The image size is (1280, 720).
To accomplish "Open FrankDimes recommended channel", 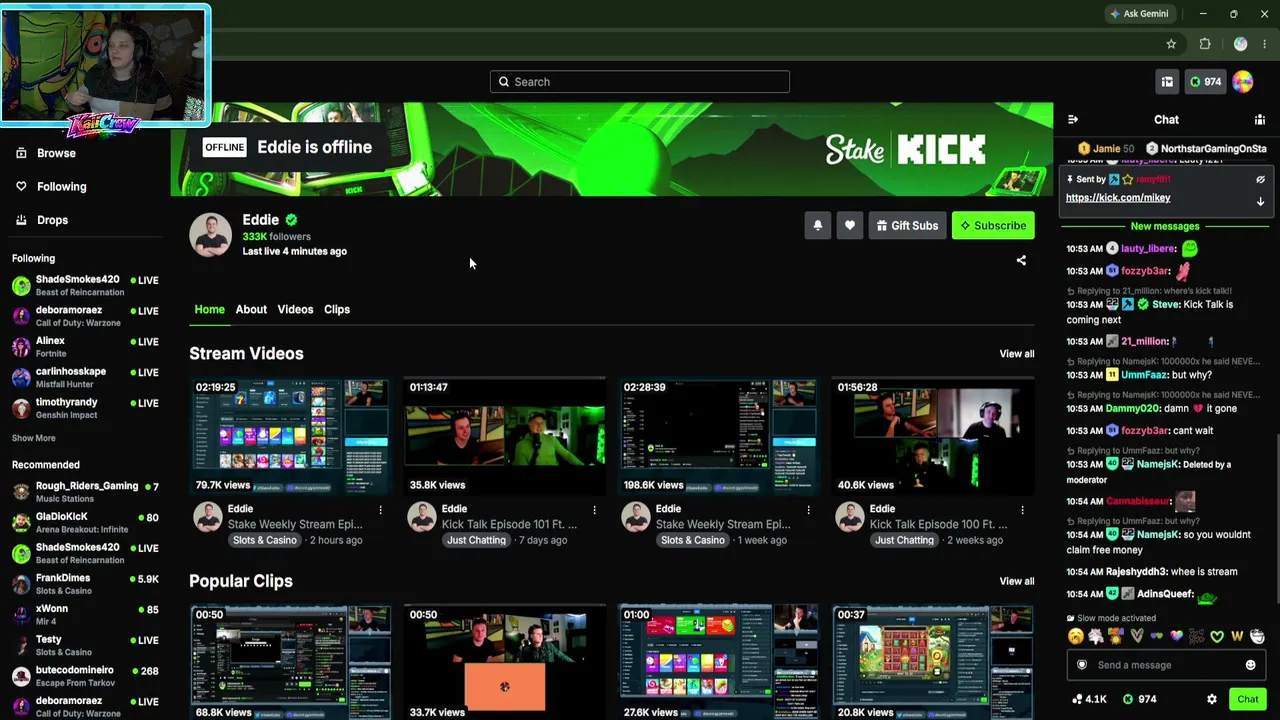I will tap(85, 584).
